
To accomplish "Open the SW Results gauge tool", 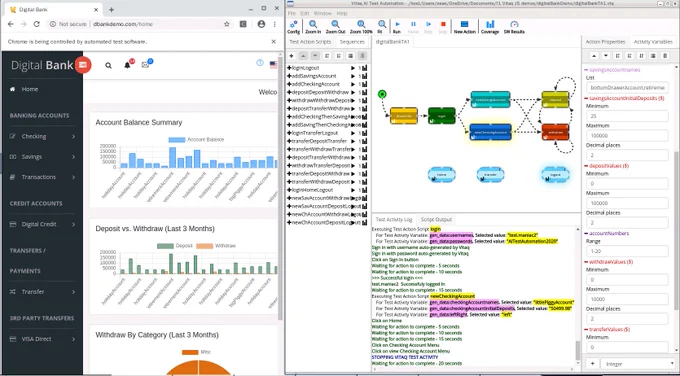I will coord(514,27).
